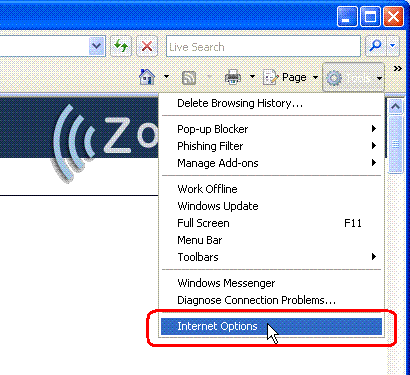Viewport: 410px width, 375px height.
Task: Expand the address bar history dropdown
Action: point(97,46)
